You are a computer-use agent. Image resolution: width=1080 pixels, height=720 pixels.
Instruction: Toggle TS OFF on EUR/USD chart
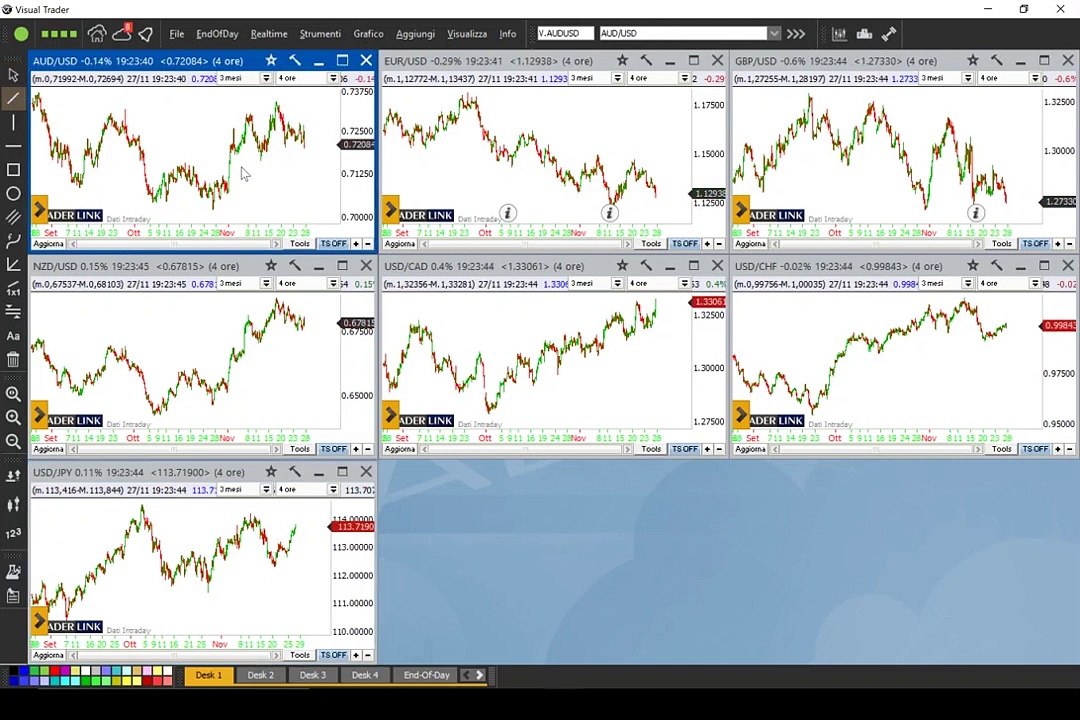point(685,244)
